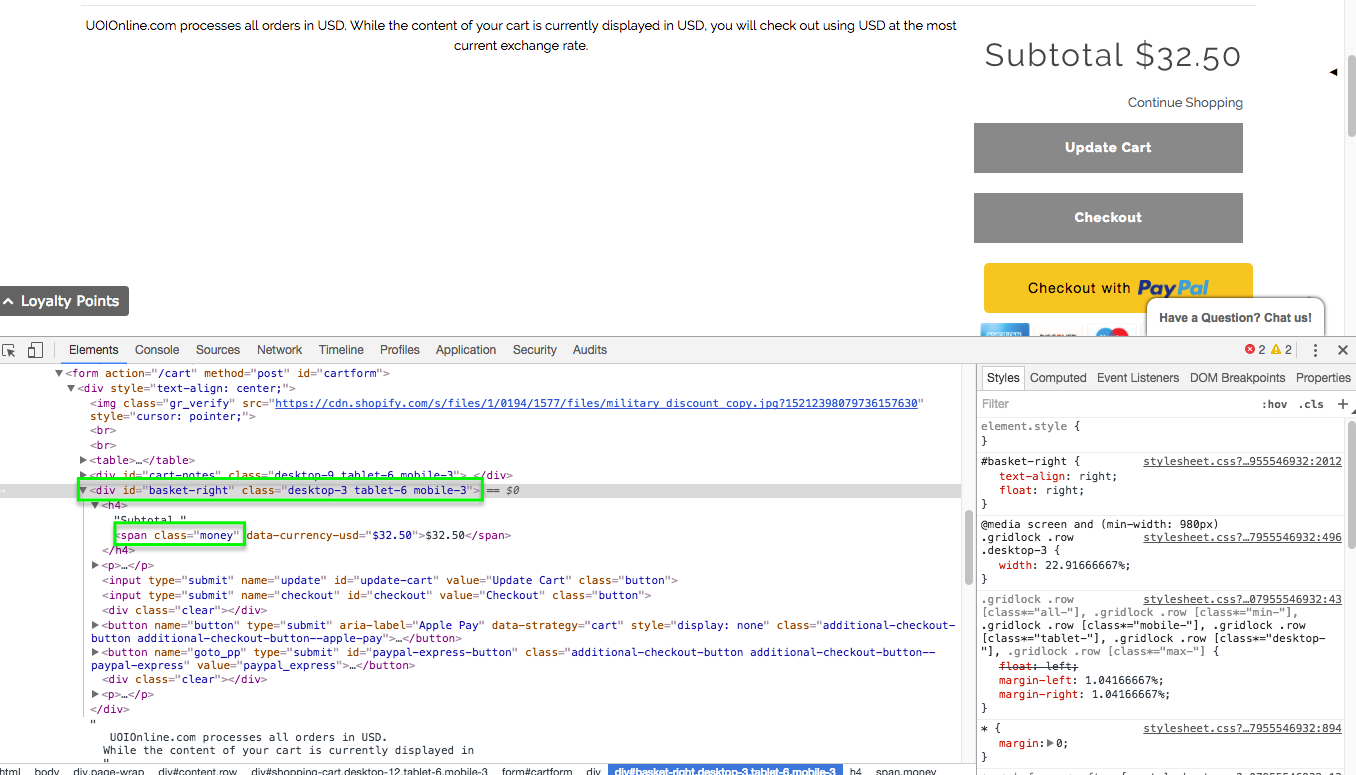Collapse the basket-right div node
This screenshot has width=1356, height=775.
pyautogui.click(x=84, y=490)
